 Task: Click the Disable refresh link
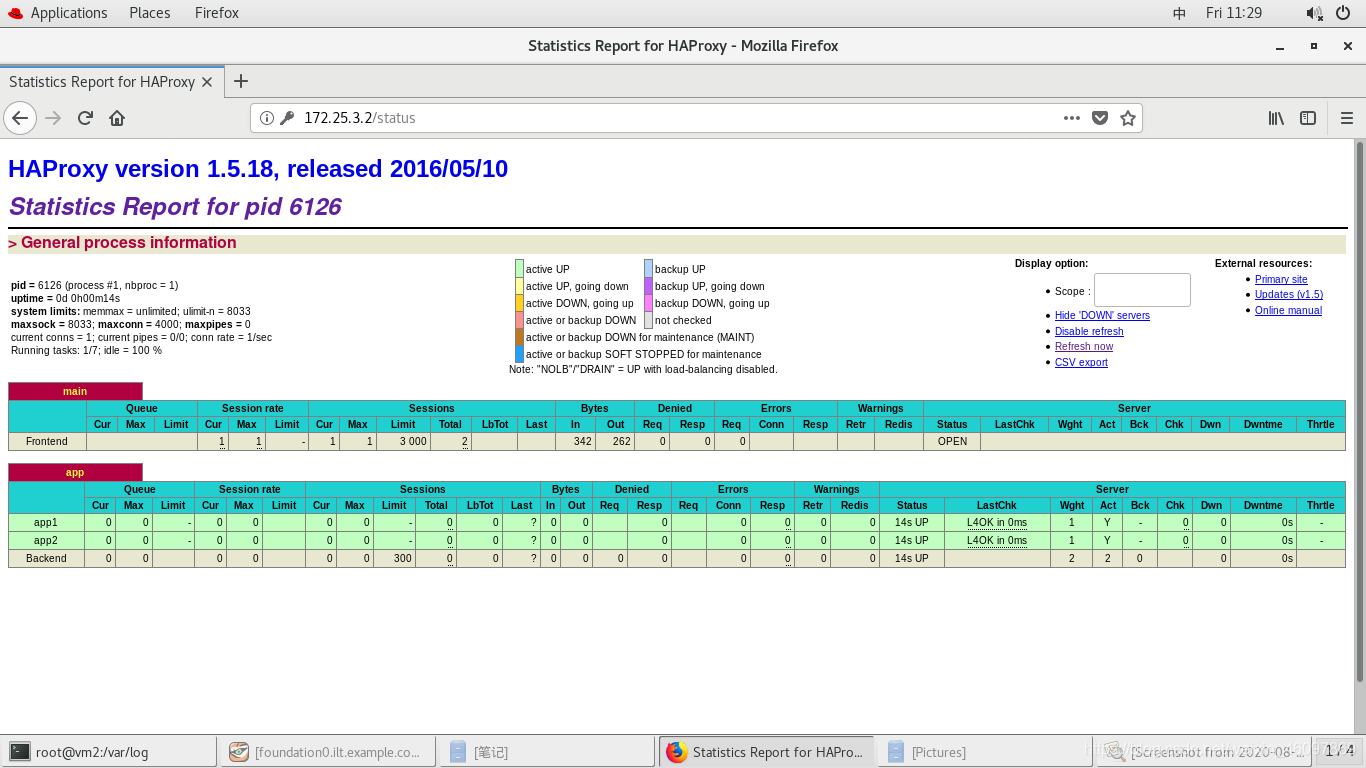point(1089,331)
